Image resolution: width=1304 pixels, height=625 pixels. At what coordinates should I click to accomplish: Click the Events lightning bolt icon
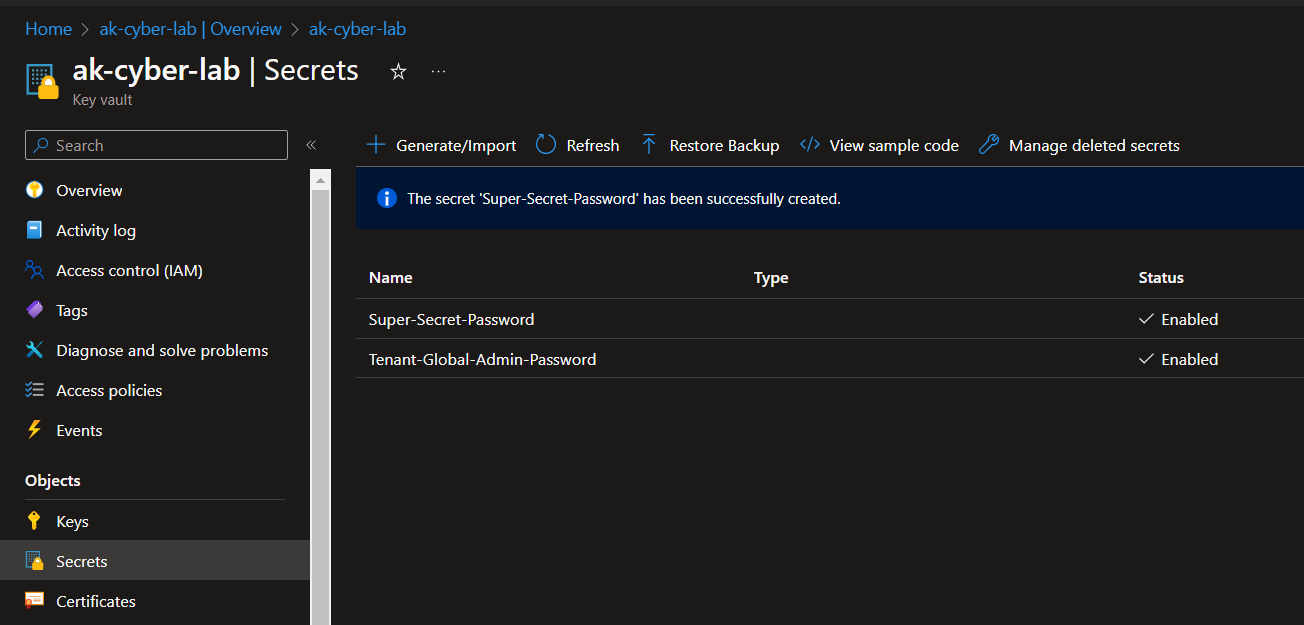(35, 430)
